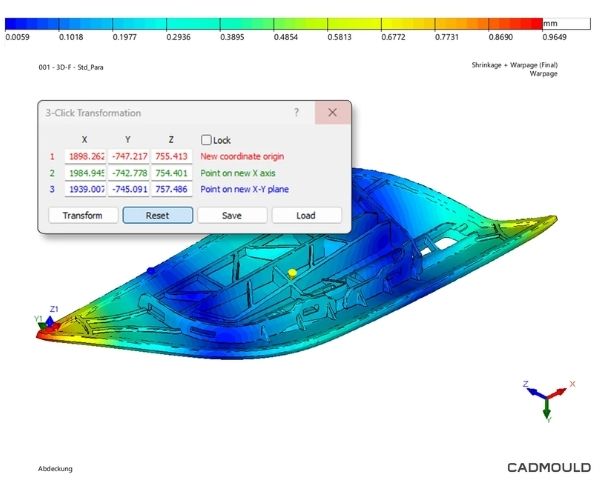The height and width of the screenshot is (500, 600).
Task: Close the 3-Click Transformation dialog
Action: click(333, 113)
